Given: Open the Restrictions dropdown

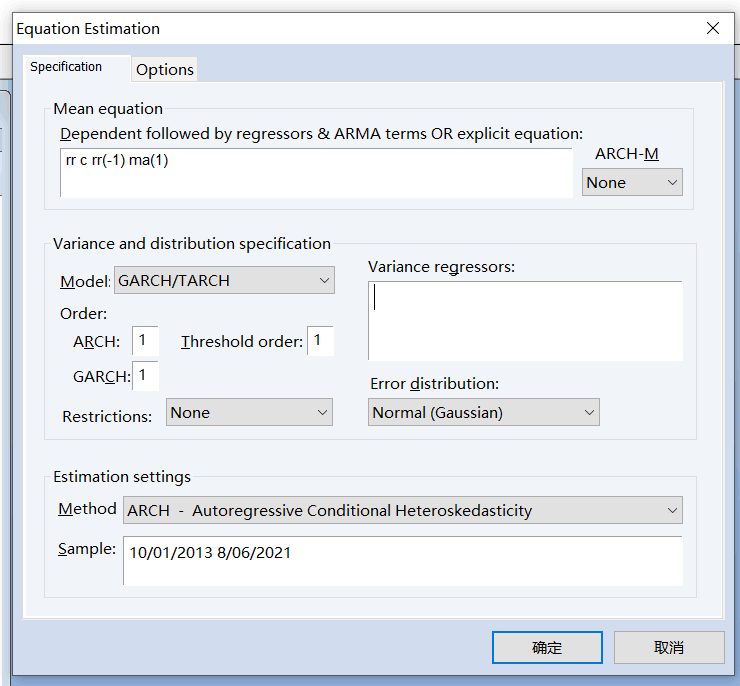Looking at the screenshot, I should (249, 412).
